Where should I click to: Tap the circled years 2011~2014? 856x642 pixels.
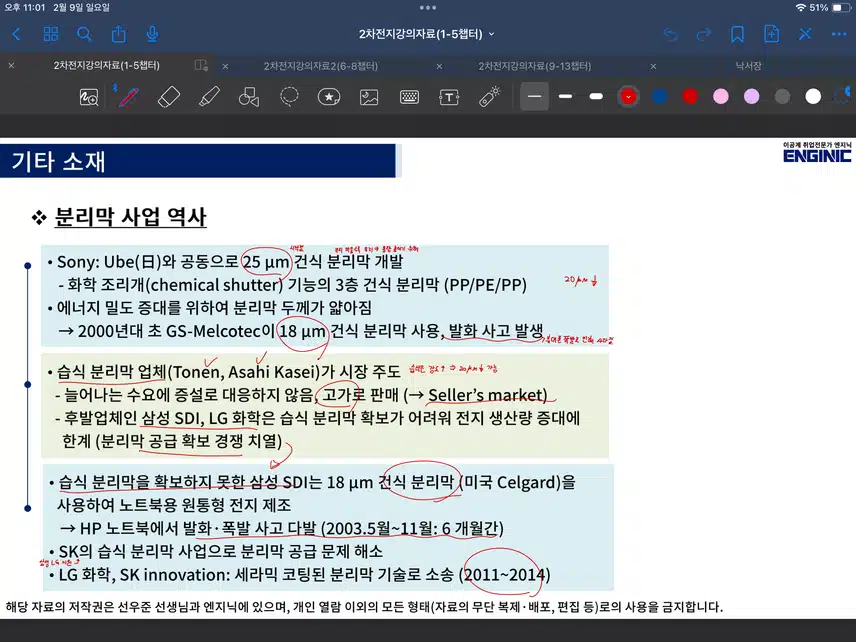[504, 574]
